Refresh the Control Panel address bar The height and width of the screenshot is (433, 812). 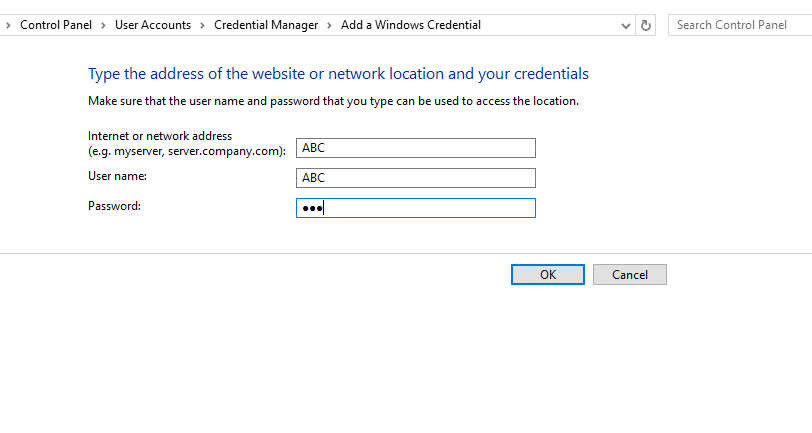(646, 25)
